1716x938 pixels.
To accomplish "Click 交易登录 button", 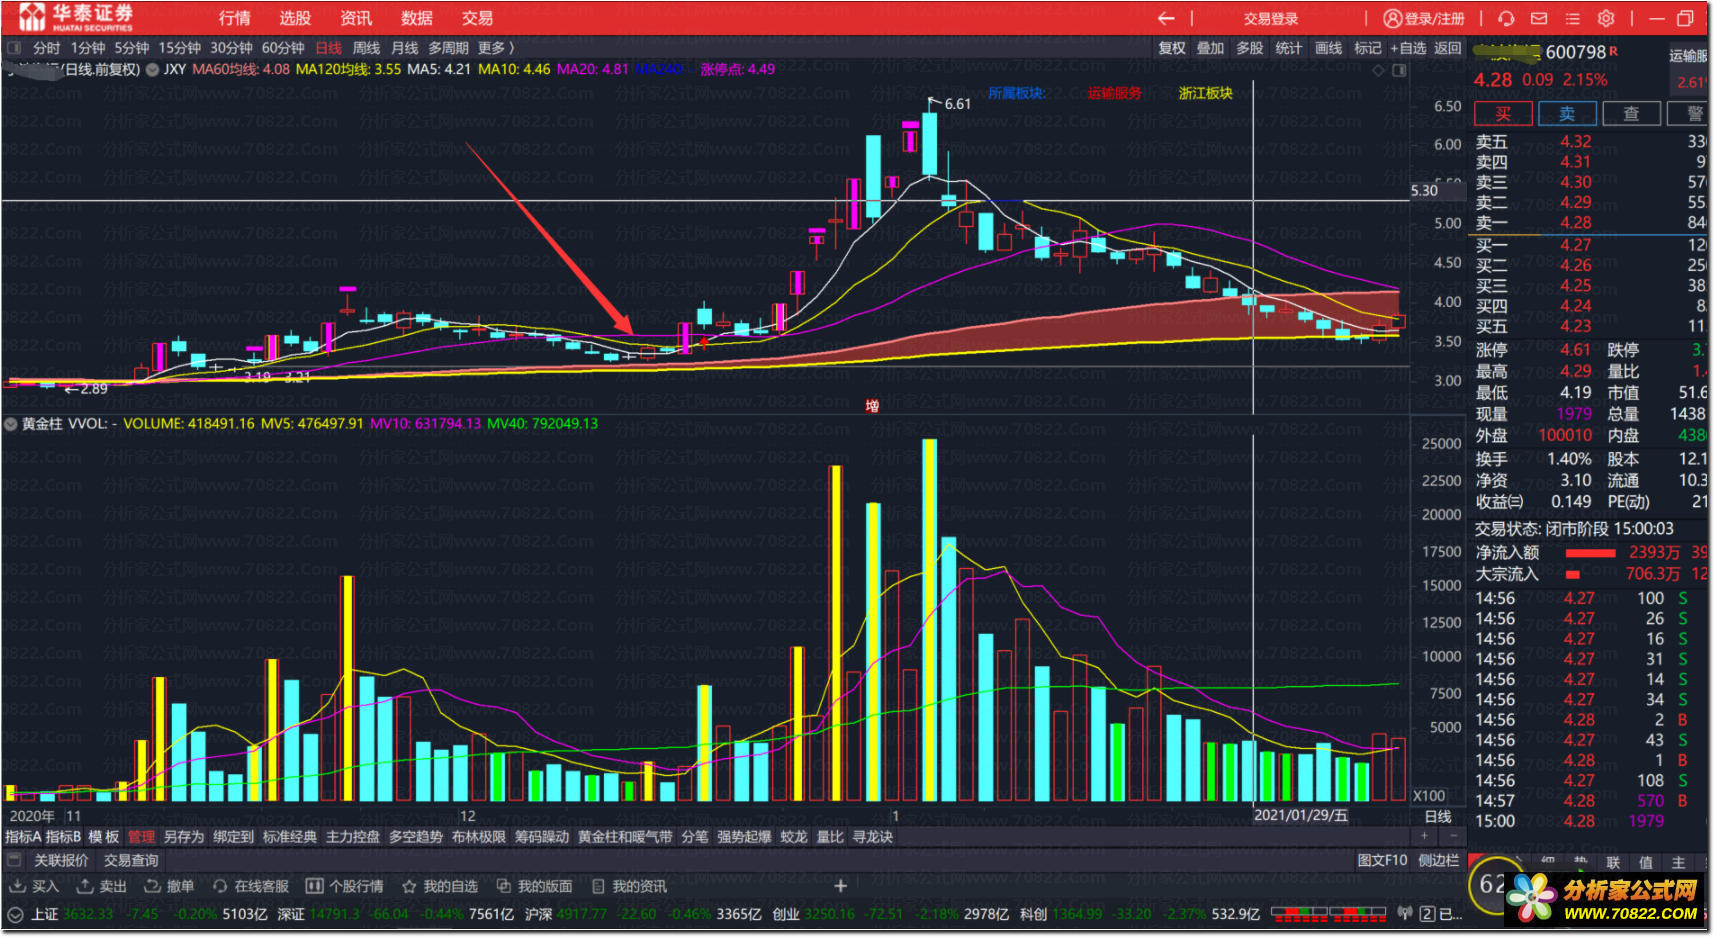I will pos(1271,18).
